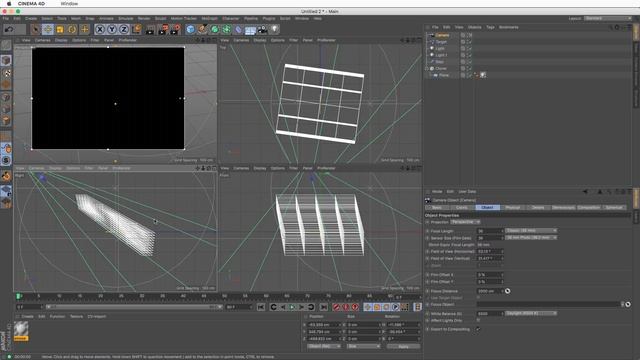Click the light bulb toolbar icon
This screenshot has height=360, width=640.
tap(275, 29)
